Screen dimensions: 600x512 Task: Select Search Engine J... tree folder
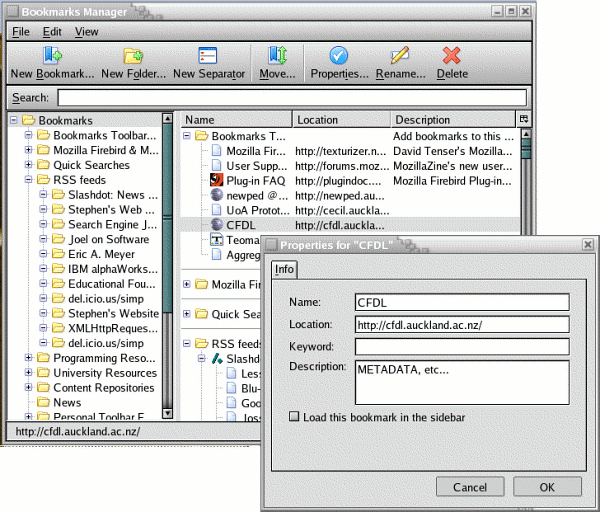click(x=112, y=224)
